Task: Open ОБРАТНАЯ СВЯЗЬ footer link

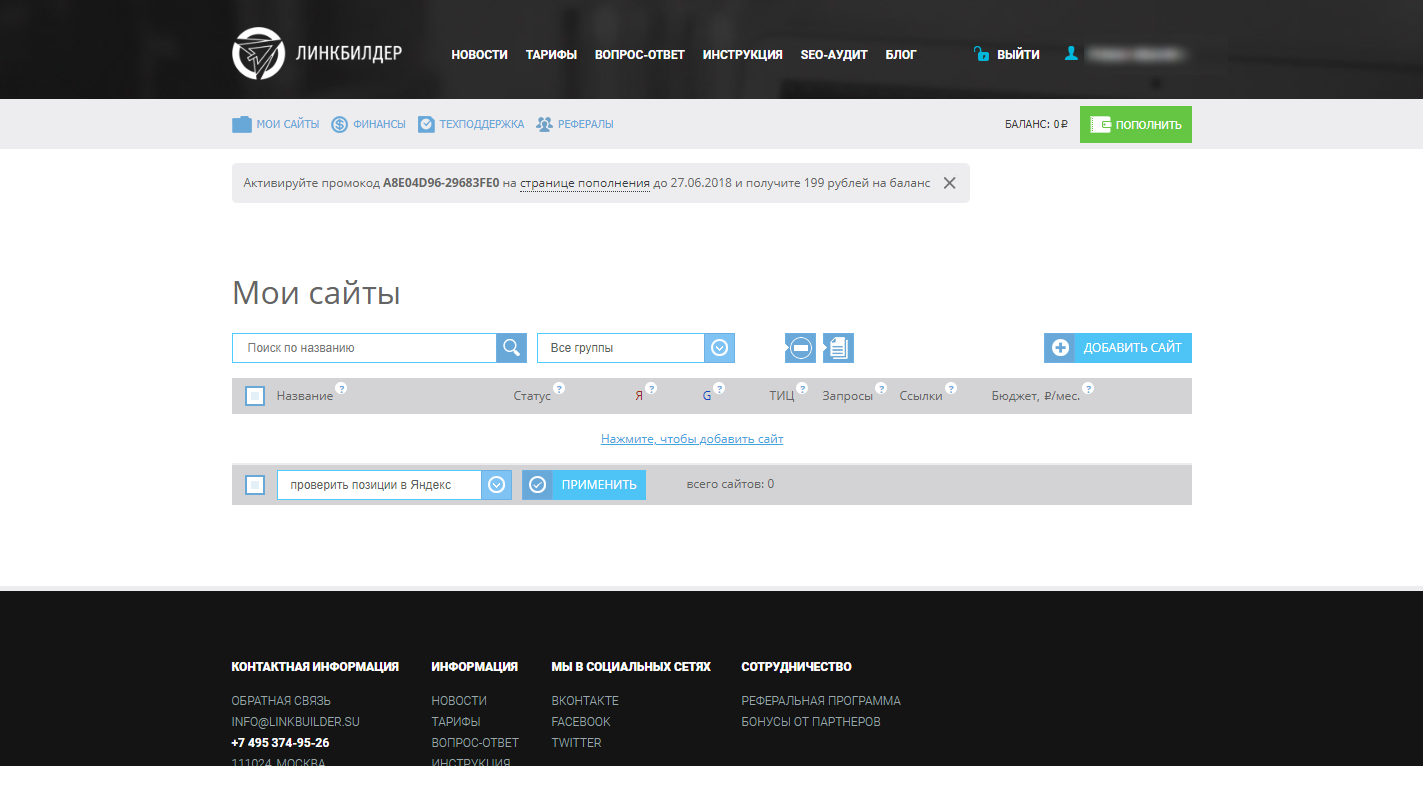Action: (x=281, y=701)
